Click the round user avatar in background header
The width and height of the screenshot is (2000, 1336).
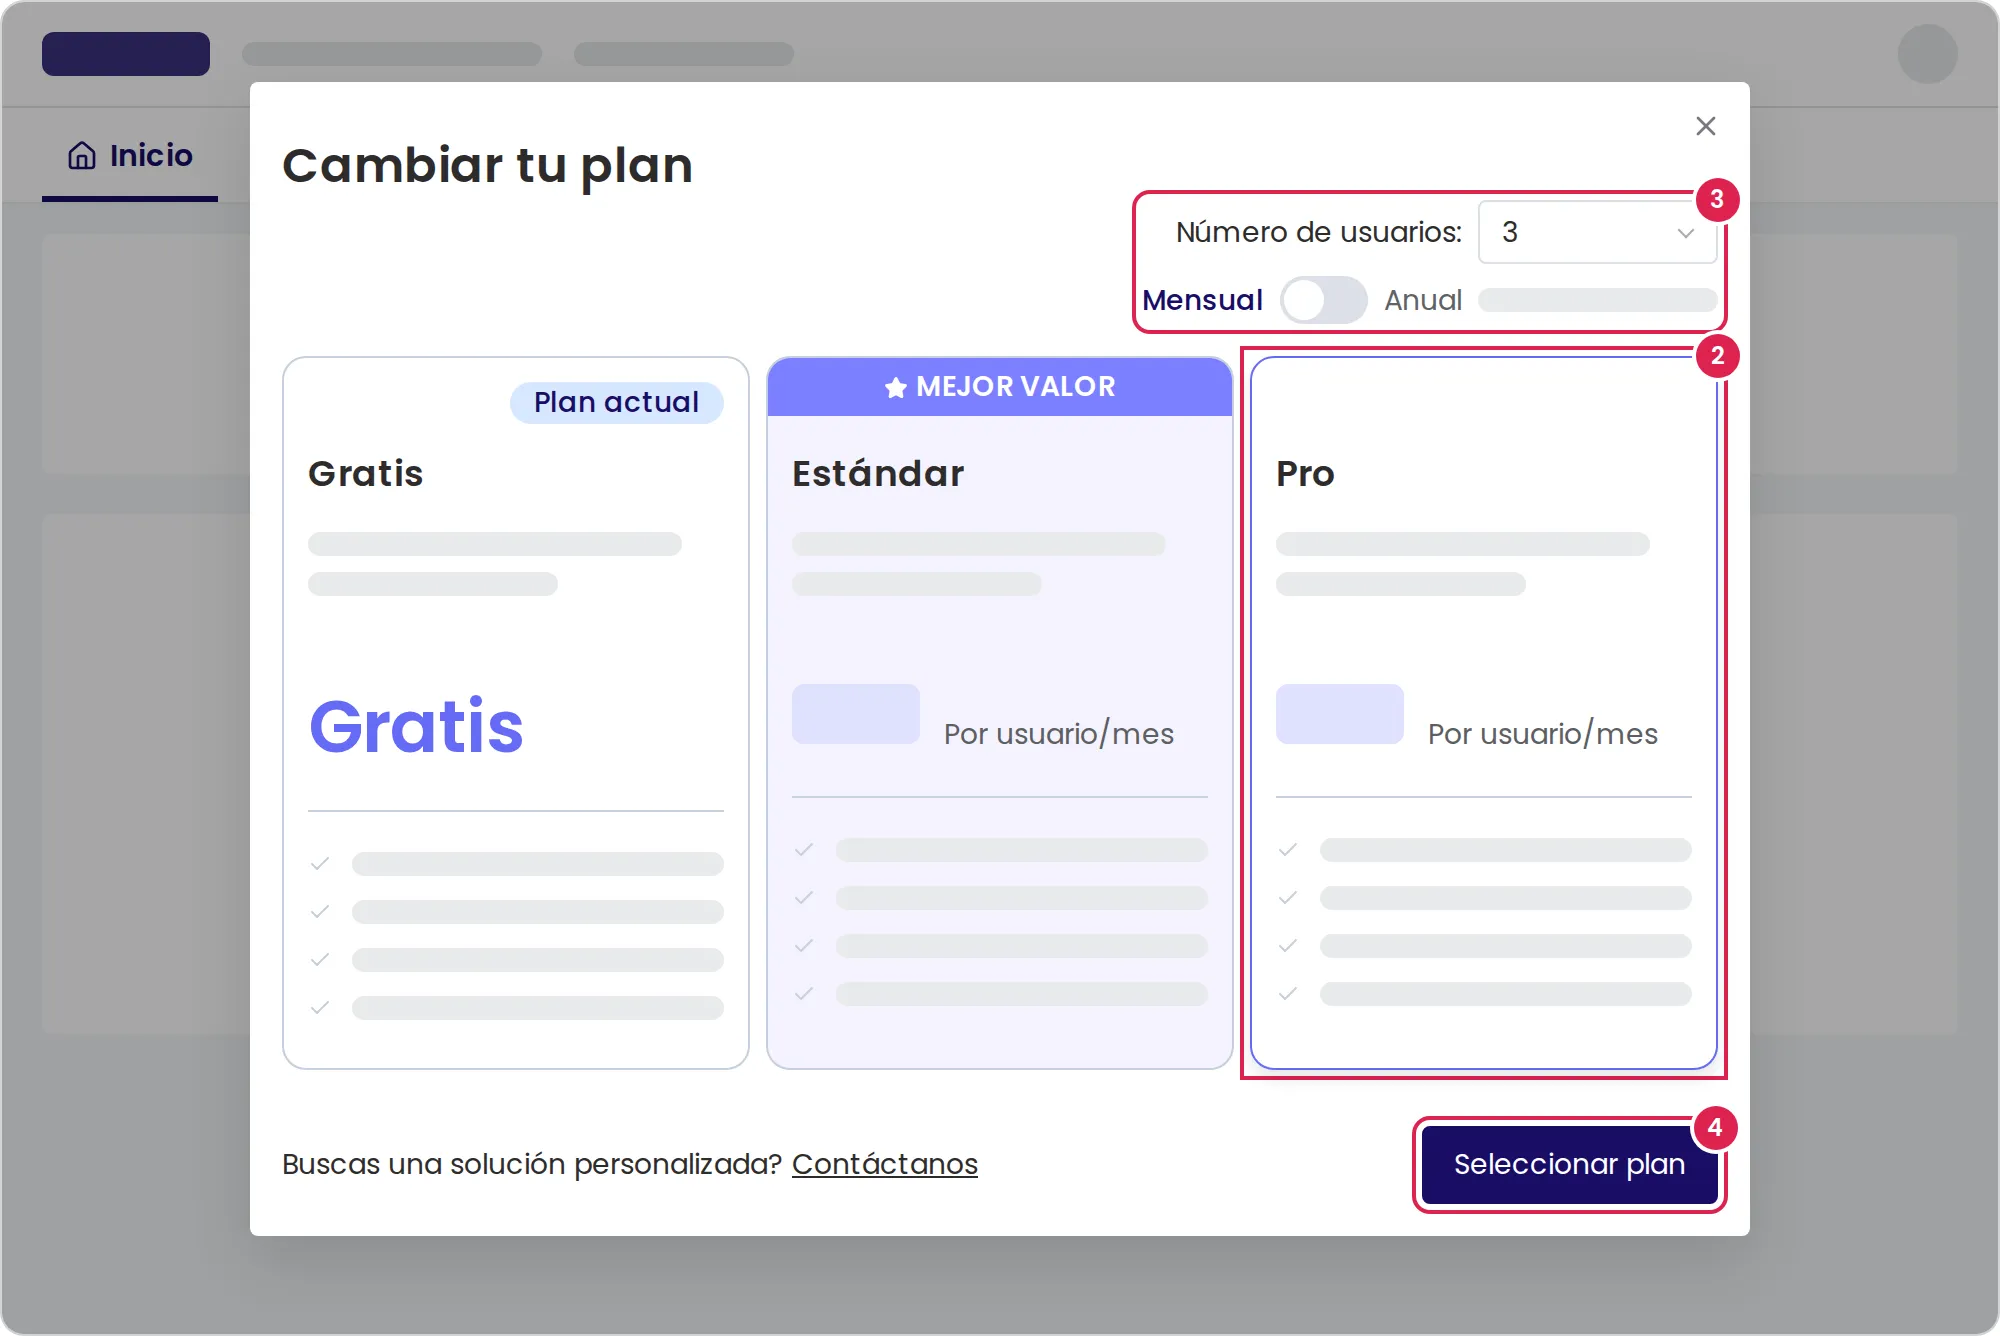coord(1927,54)
